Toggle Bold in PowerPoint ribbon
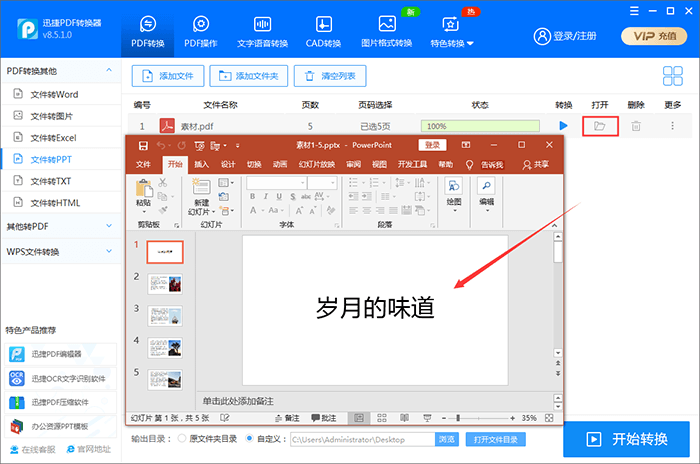Image resolution: width=700 pixels, height=464 pixels. 253,196
